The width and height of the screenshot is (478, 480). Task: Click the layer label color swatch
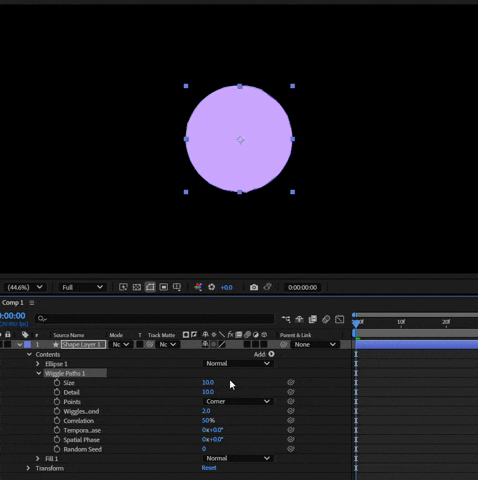28,344
